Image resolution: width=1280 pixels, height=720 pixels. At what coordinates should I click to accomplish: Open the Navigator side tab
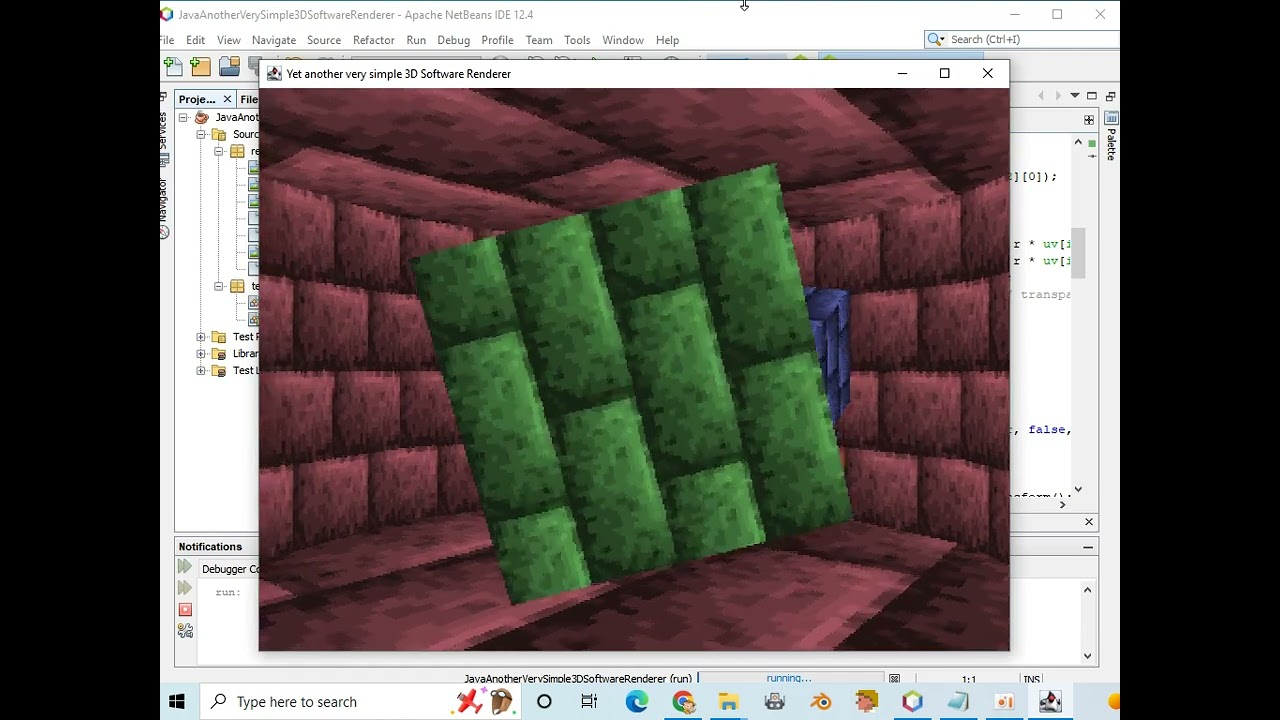164,210
